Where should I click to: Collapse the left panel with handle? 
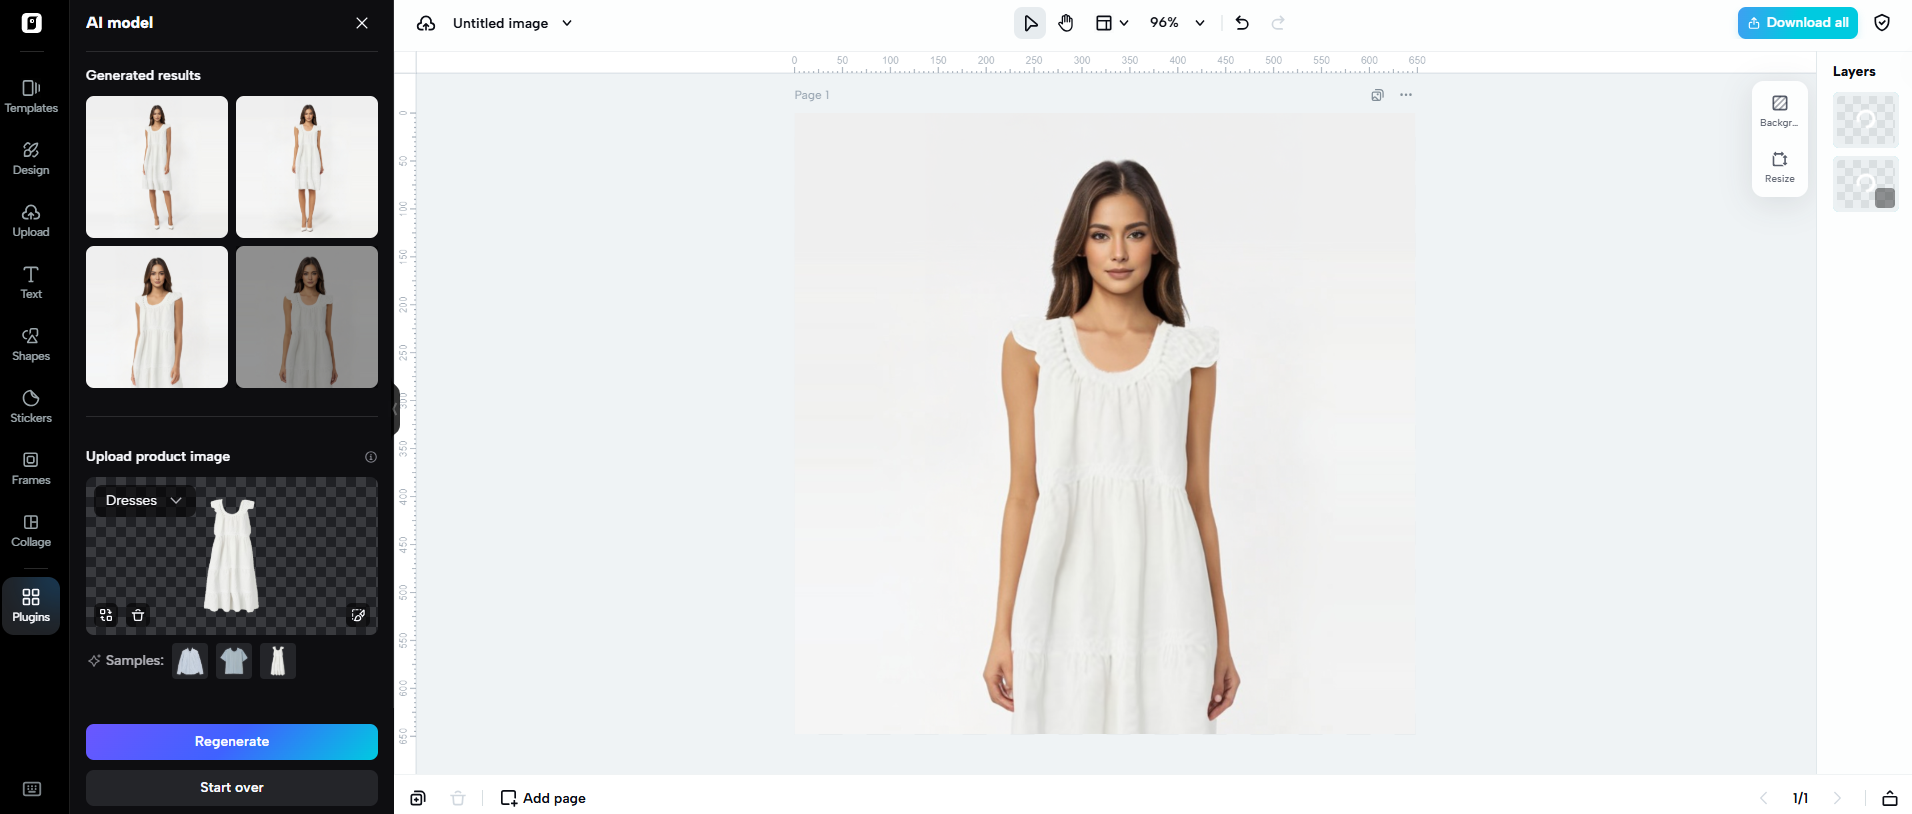point(396,408)
